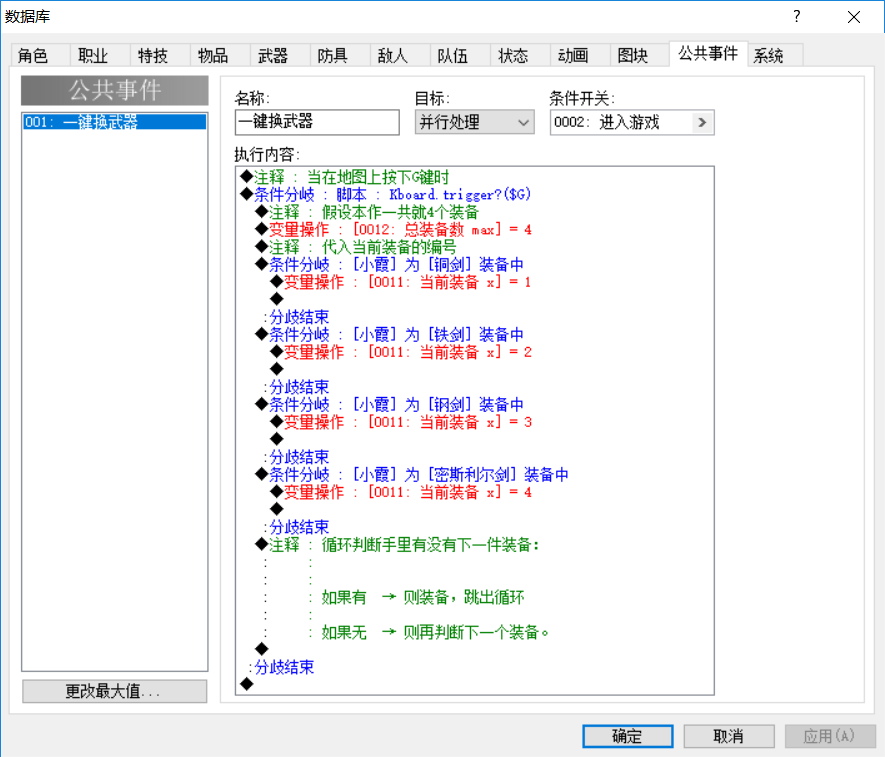The height and width of the screenshot is (757, 885).
Task: Open the 特技 tab
Action: point(160,55)
